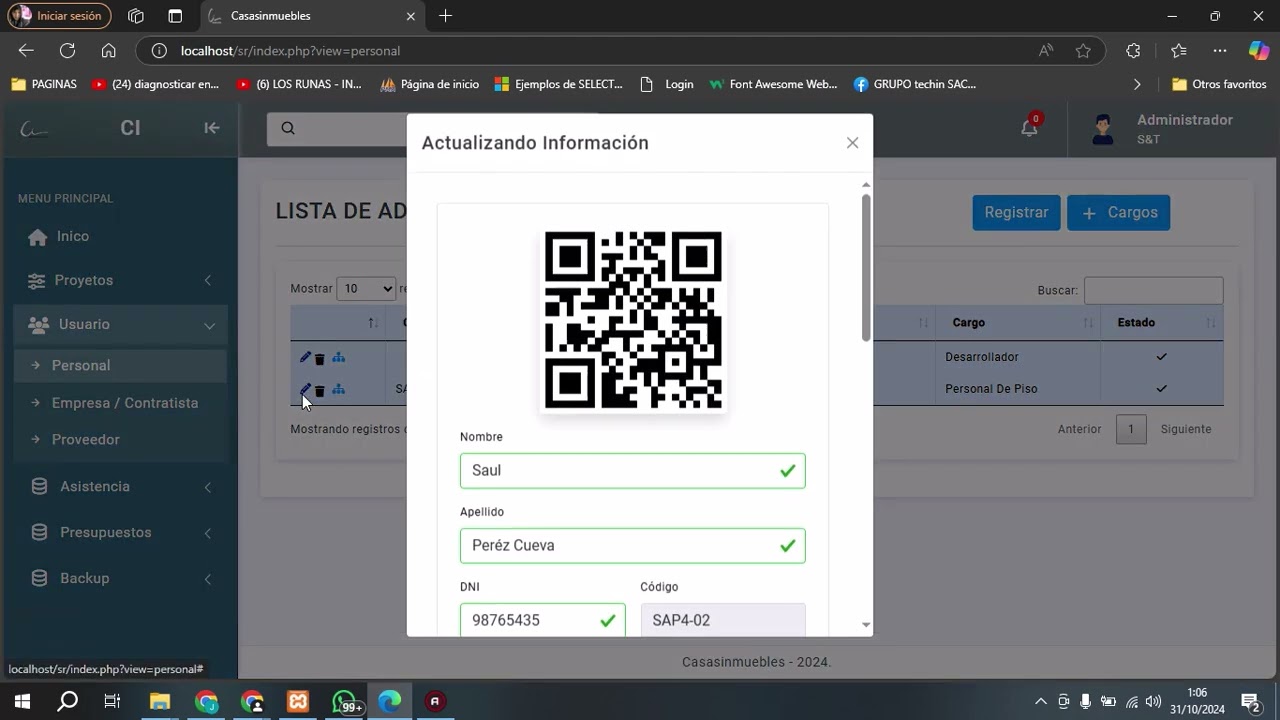Screen dimensions: 1280x720
Task: Click the QR code image in the dialog
Action: pyautogui.click(x=633, y=320)
